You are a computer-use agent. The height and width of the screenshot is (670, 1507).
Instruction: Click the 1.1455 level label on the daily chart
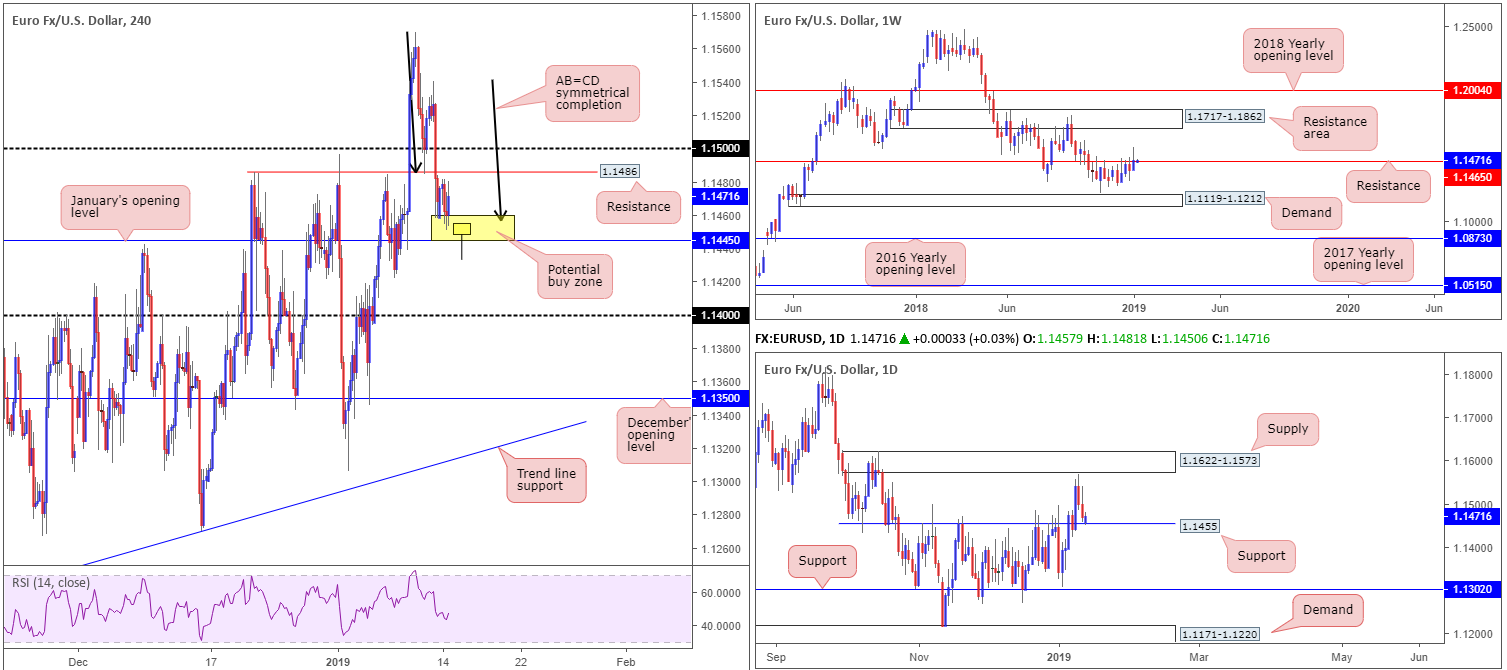(1200, 525)
